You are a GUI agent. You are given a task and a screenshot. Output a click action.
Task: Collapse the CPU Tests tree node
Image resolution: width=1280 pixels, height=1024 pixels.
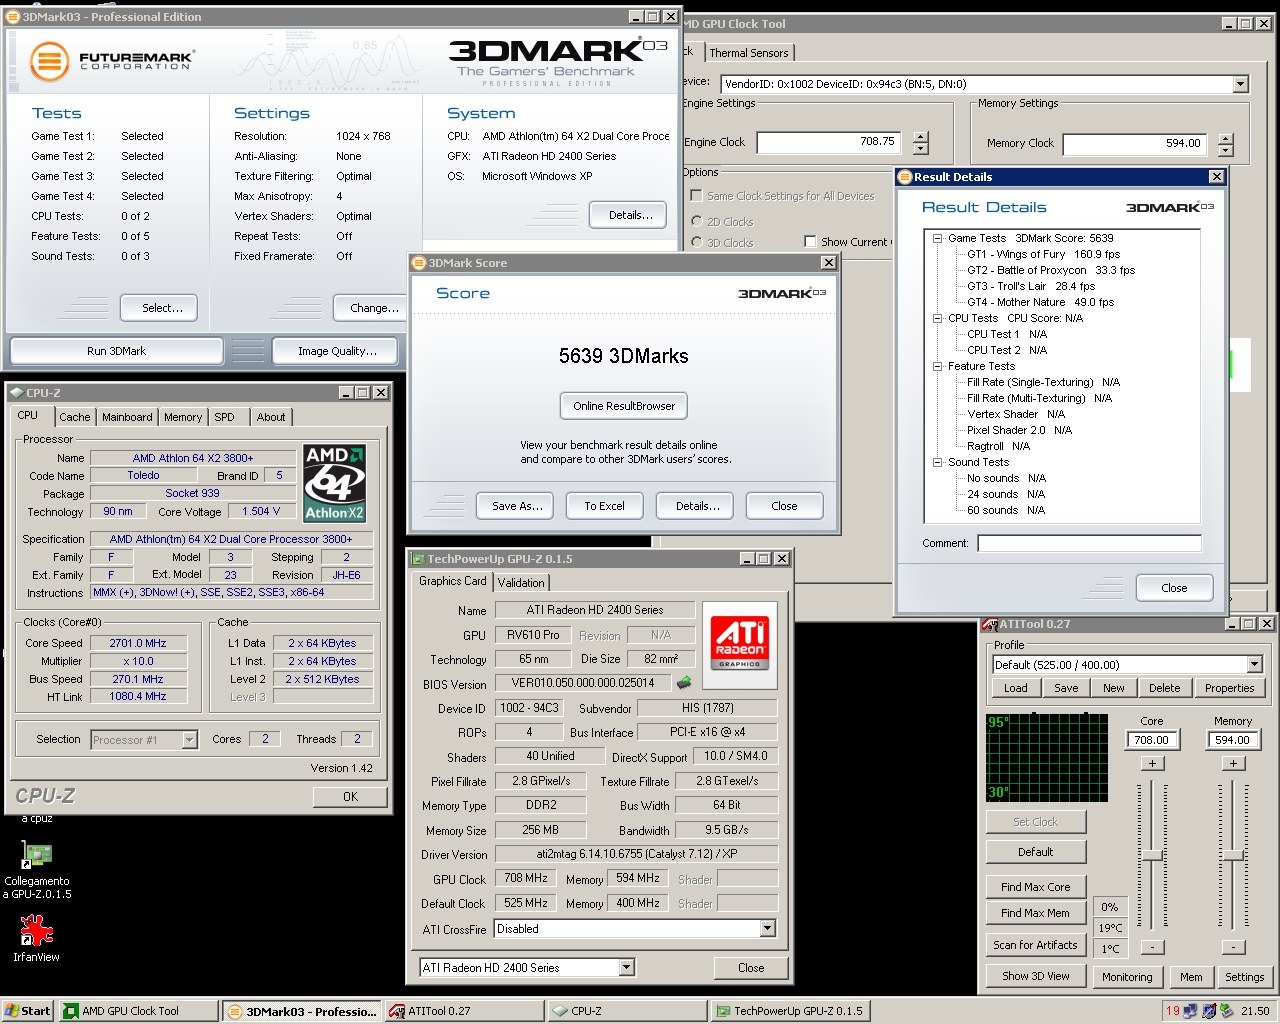pyautogui.click(x=937, y=318)
